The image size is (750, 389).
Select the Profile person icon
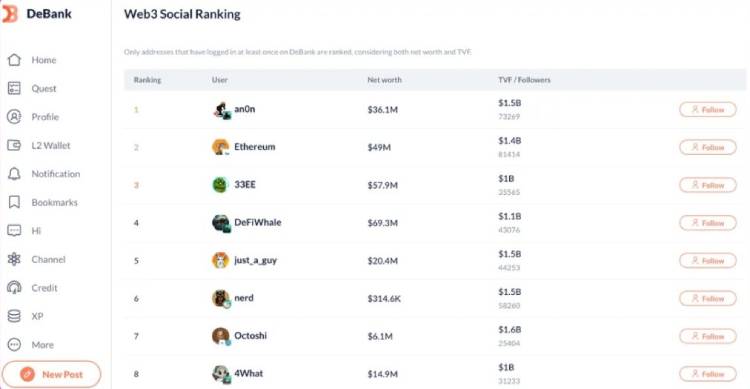pos(14,117)
